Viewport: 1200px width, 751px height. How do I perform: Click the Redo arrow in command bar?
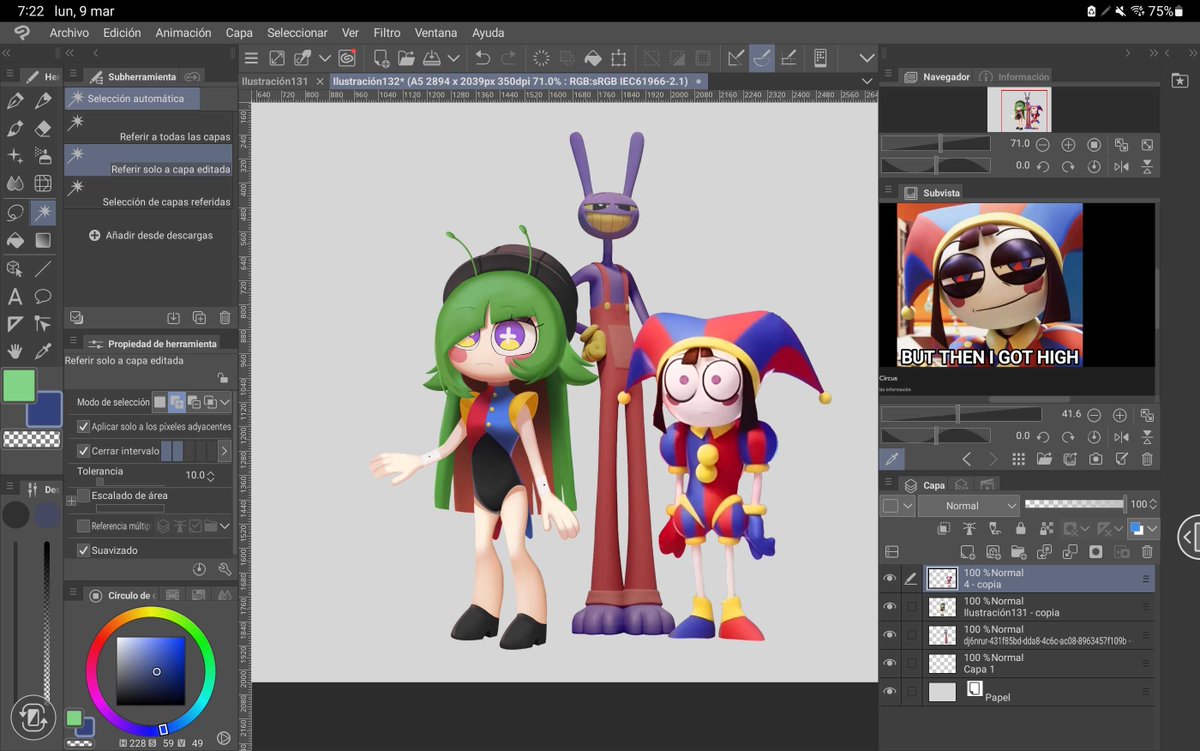click(509, 58)
